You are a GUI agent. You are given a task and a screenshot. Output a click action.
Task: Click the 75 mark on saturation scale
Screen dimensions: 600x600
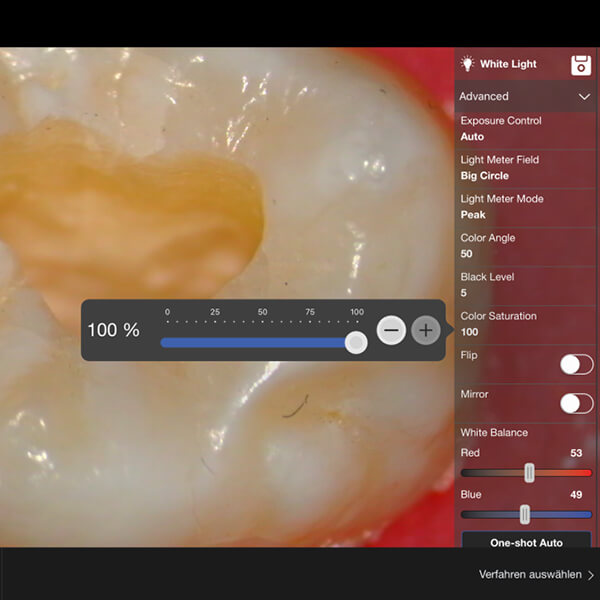[310, 312]
